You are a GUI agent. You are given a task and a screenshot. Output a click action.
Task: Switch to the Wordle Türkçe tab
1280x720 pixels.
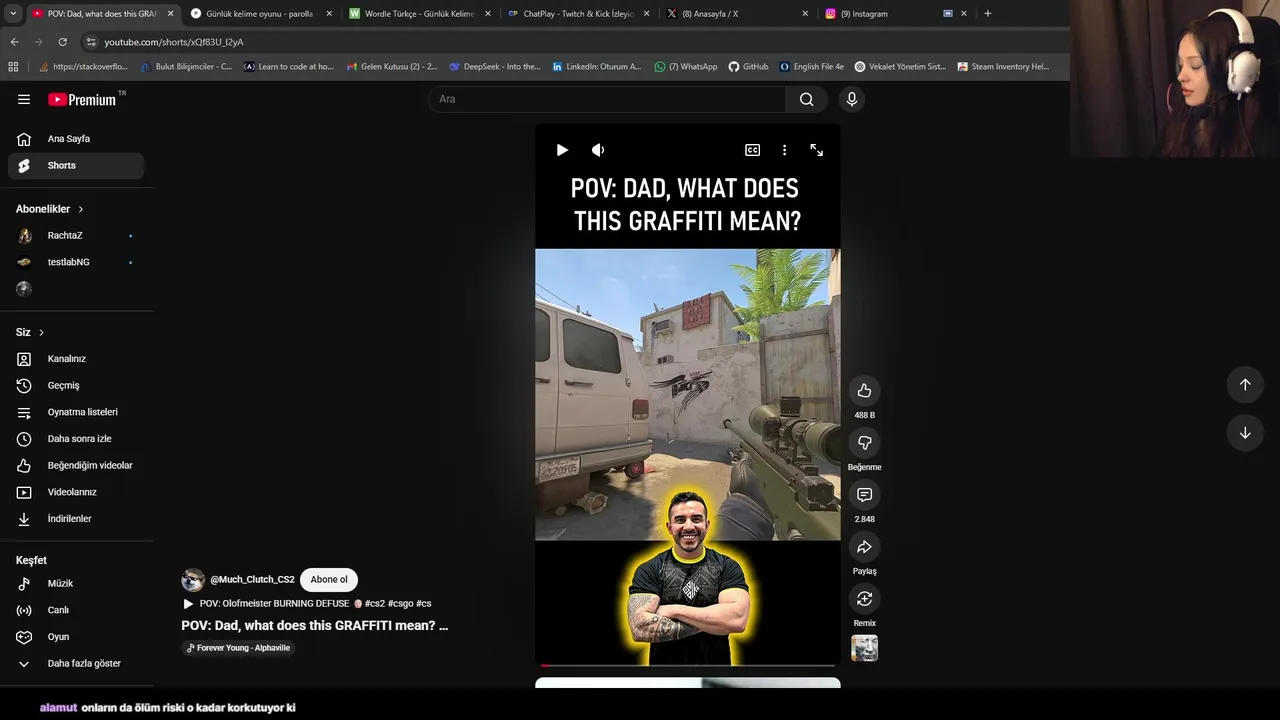tap(420, 14)
